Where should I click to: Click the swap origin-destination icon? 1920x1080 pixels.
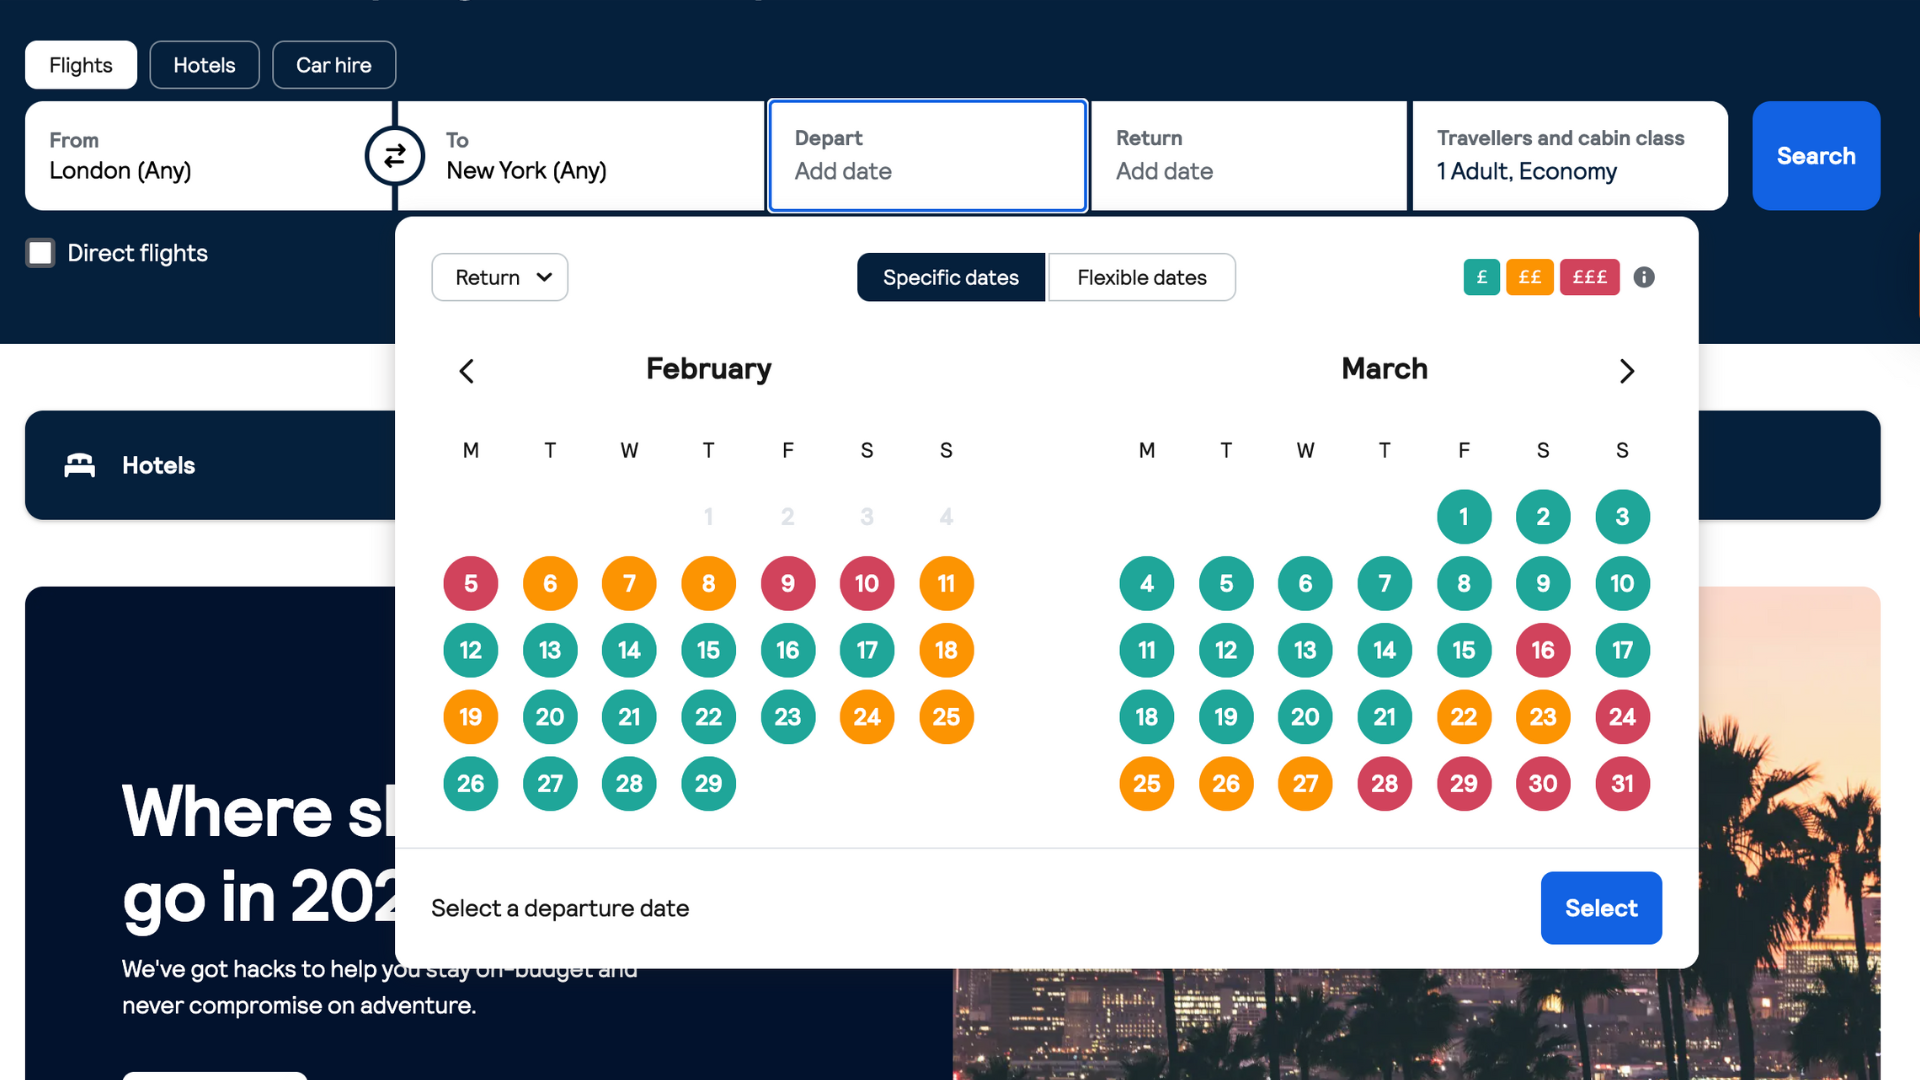click(396, 156)
